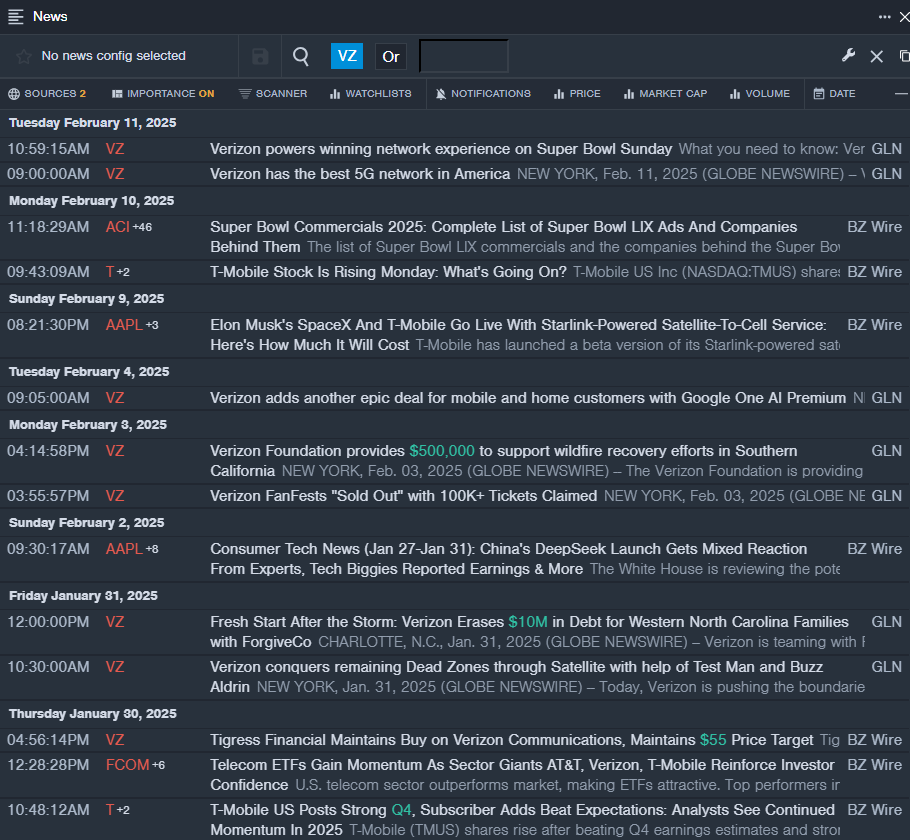Open Telecom ETFs Gain Momentum headline
This screenshot has width=910, height=840.
coord(522,775)
